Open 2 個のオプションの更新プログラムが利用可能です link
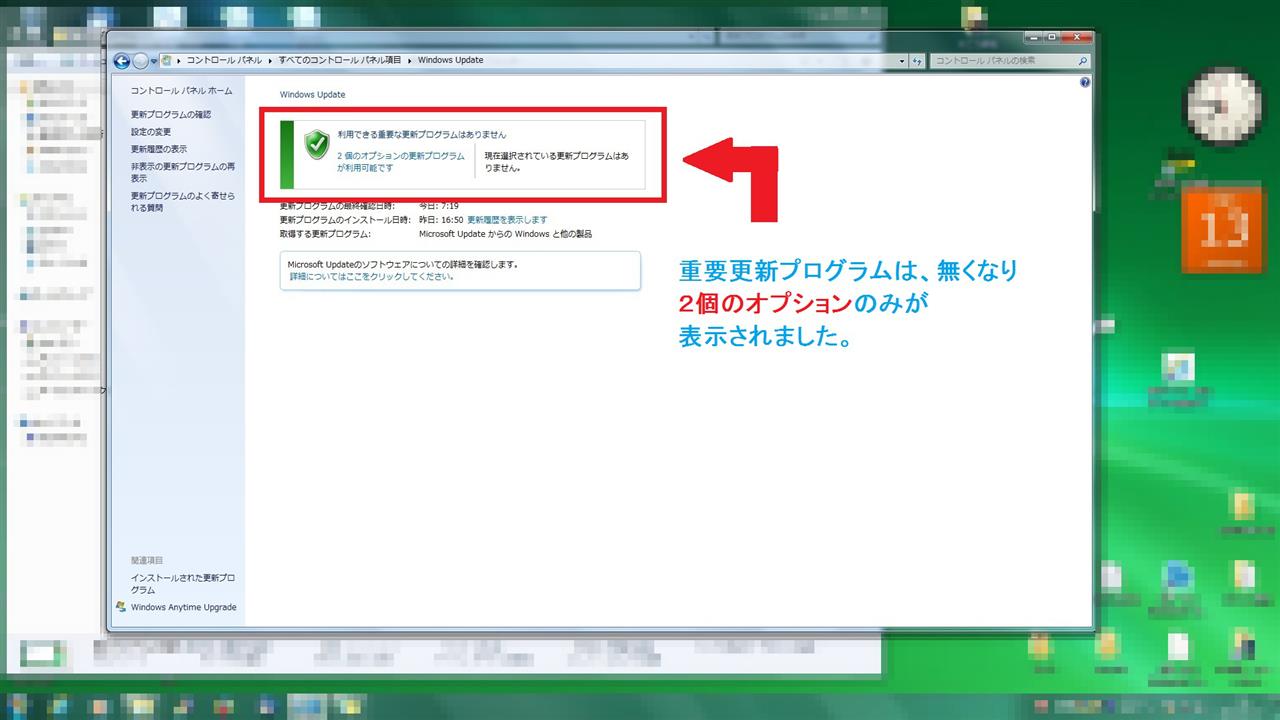 click(x=401, y=162)
